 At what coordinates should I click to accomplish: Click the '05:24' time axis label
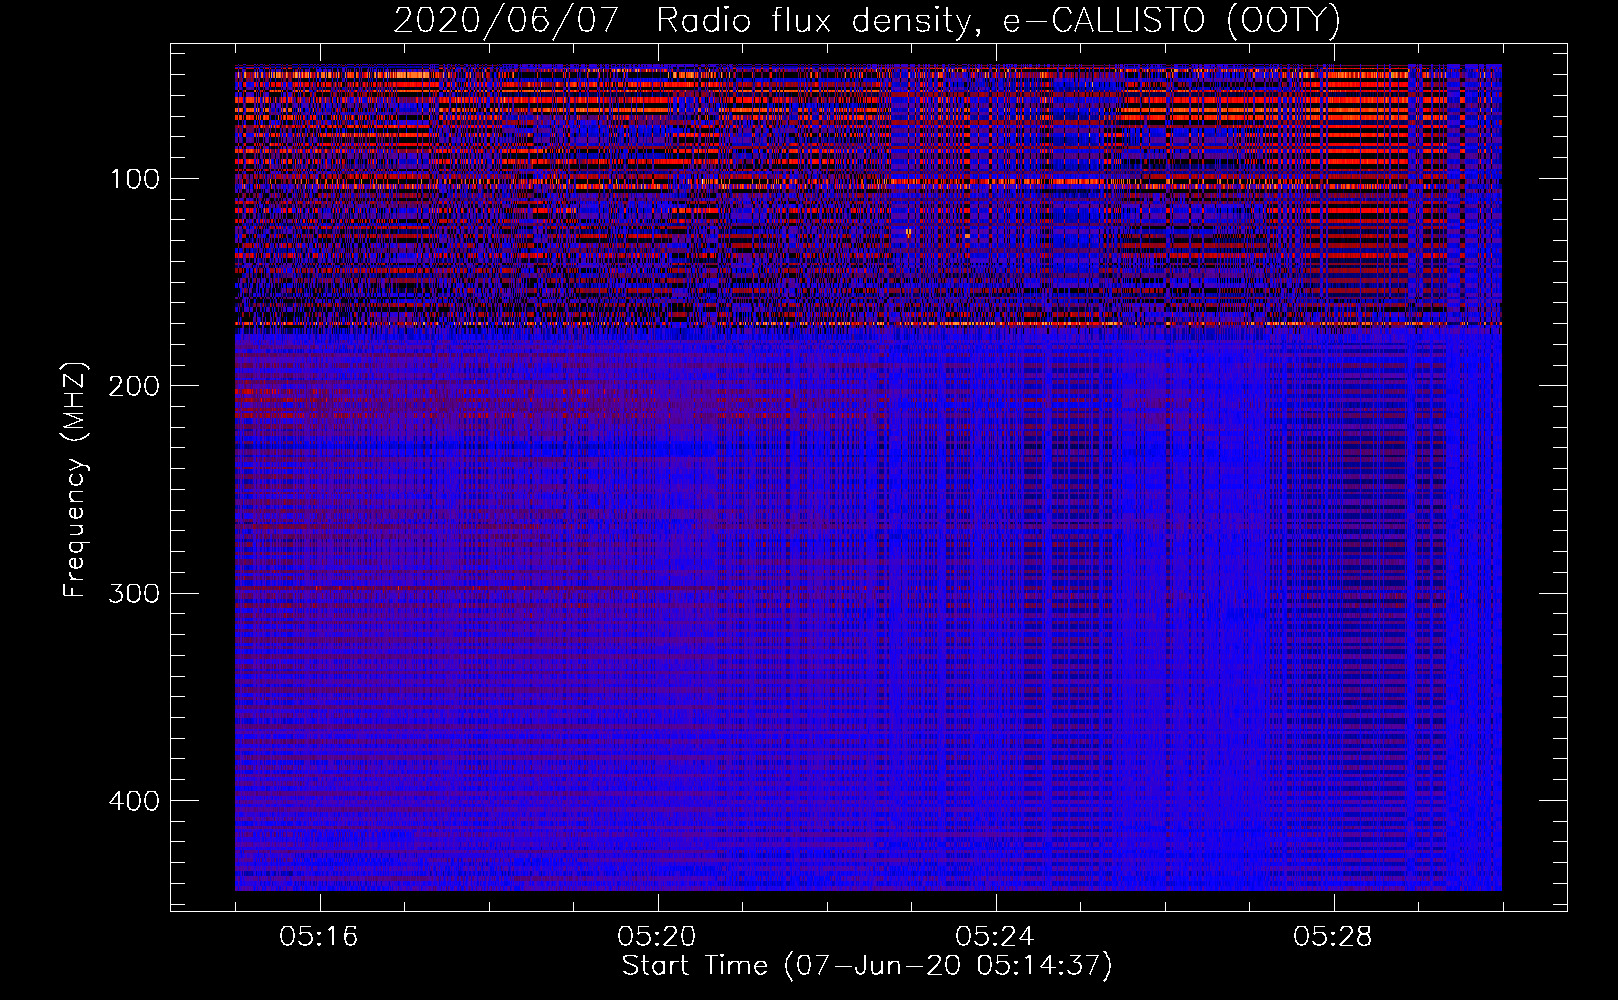click(995, 937)
